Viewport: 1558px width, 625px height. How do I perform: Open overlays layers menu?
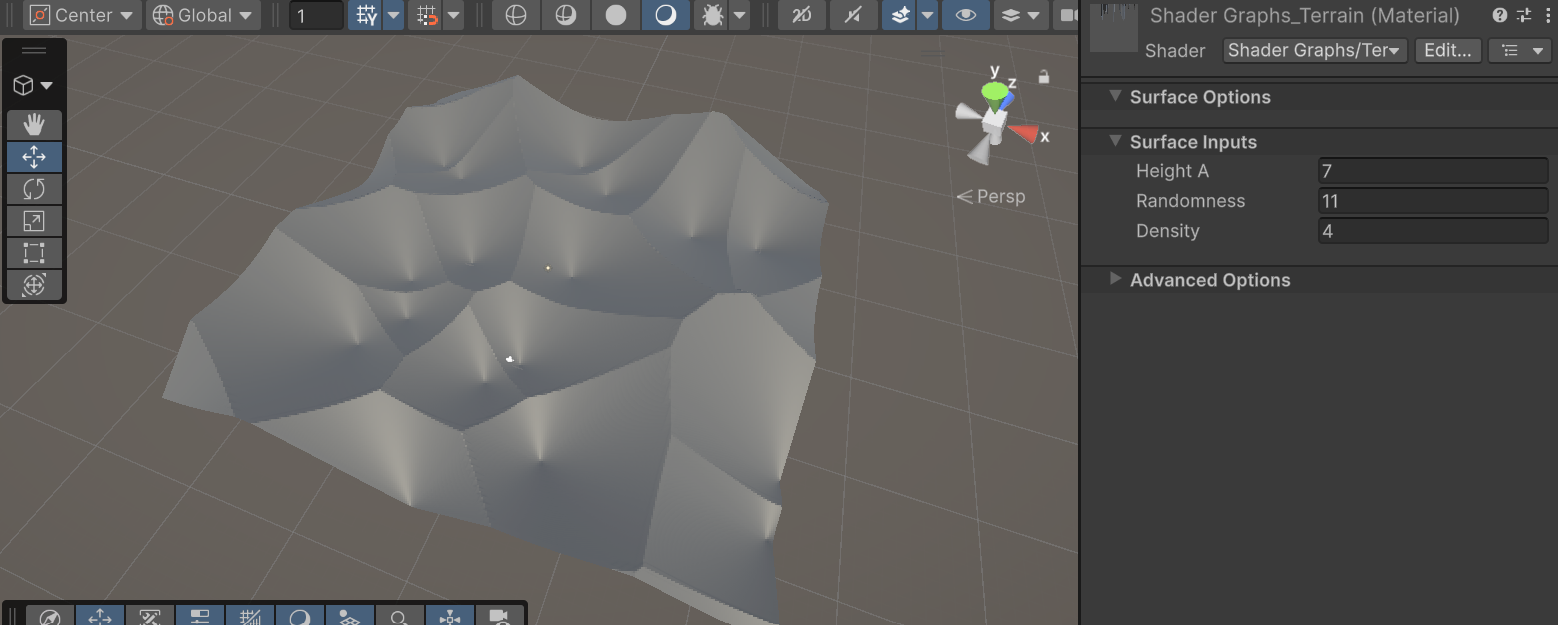(1021, 15)
